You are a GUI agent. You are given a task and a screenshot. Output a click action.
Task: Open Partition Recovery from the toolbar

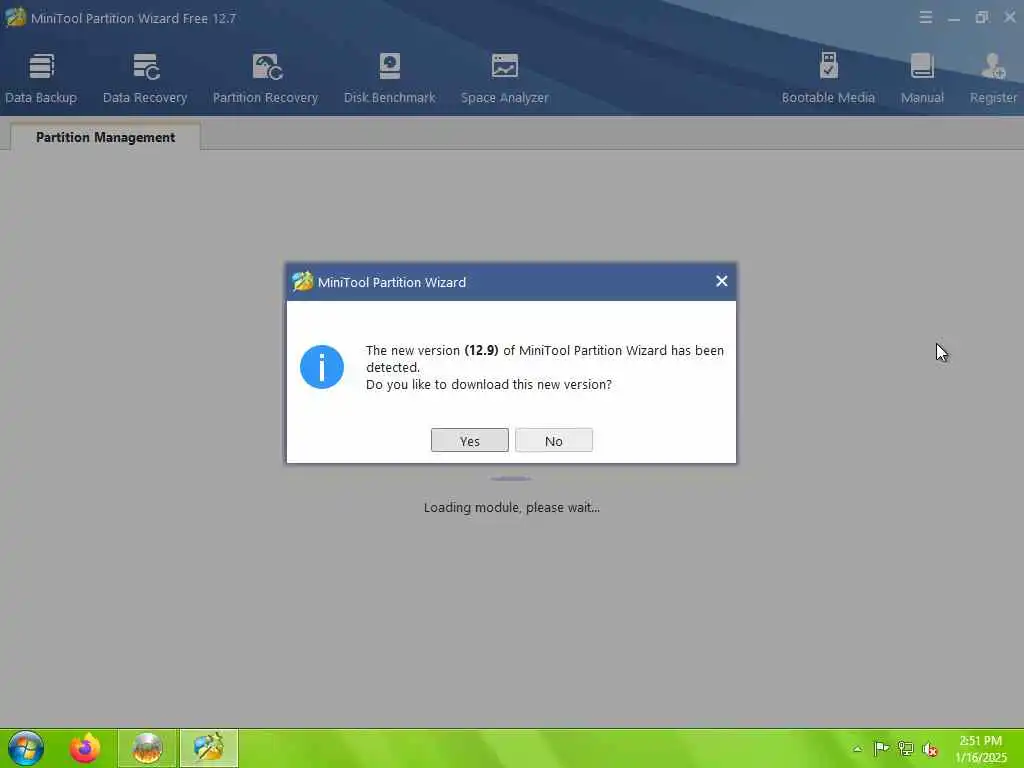coord(265,78)
